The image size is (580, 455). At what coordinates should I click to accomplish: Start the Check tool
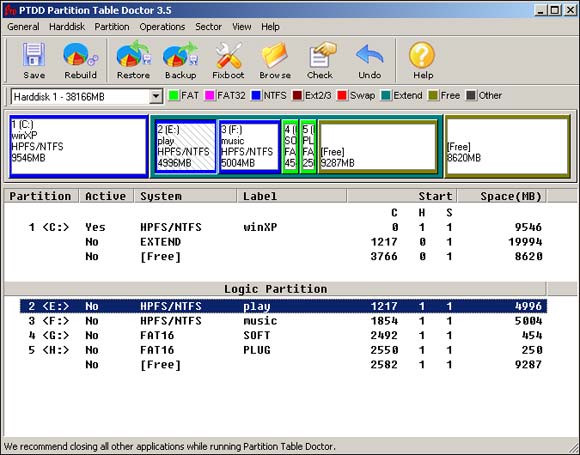320,60
